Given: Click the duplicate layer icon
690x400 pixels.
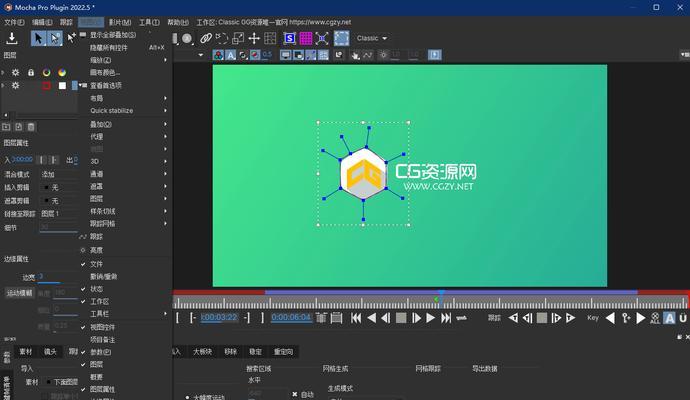Looking at the screenshot, I should 18,127.
